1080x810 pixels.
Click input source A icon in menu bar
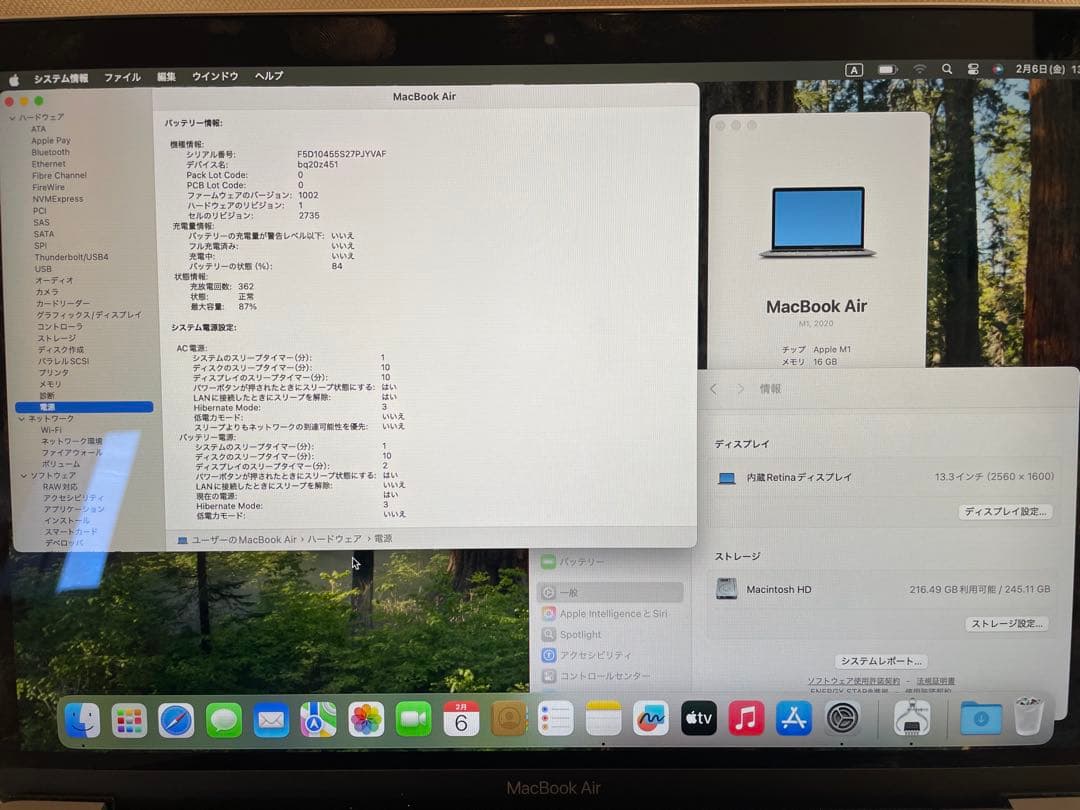[x=853, y=70]
